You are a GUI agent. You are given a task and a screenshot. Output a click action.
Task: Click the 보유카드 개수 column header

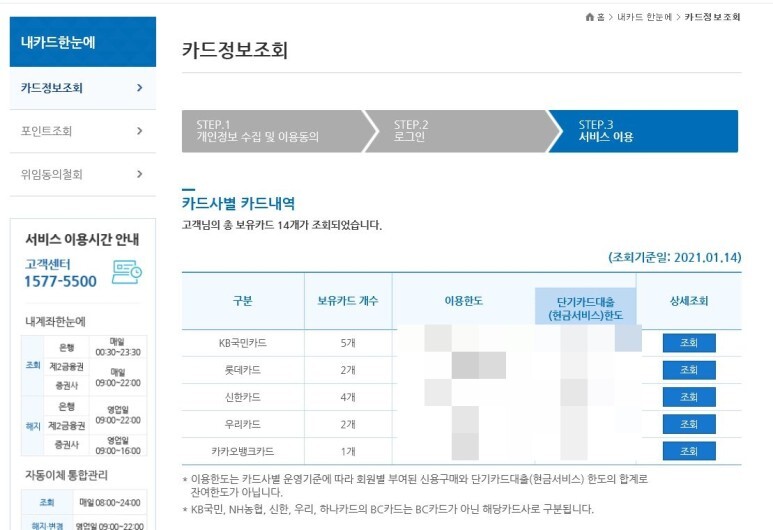348,301
